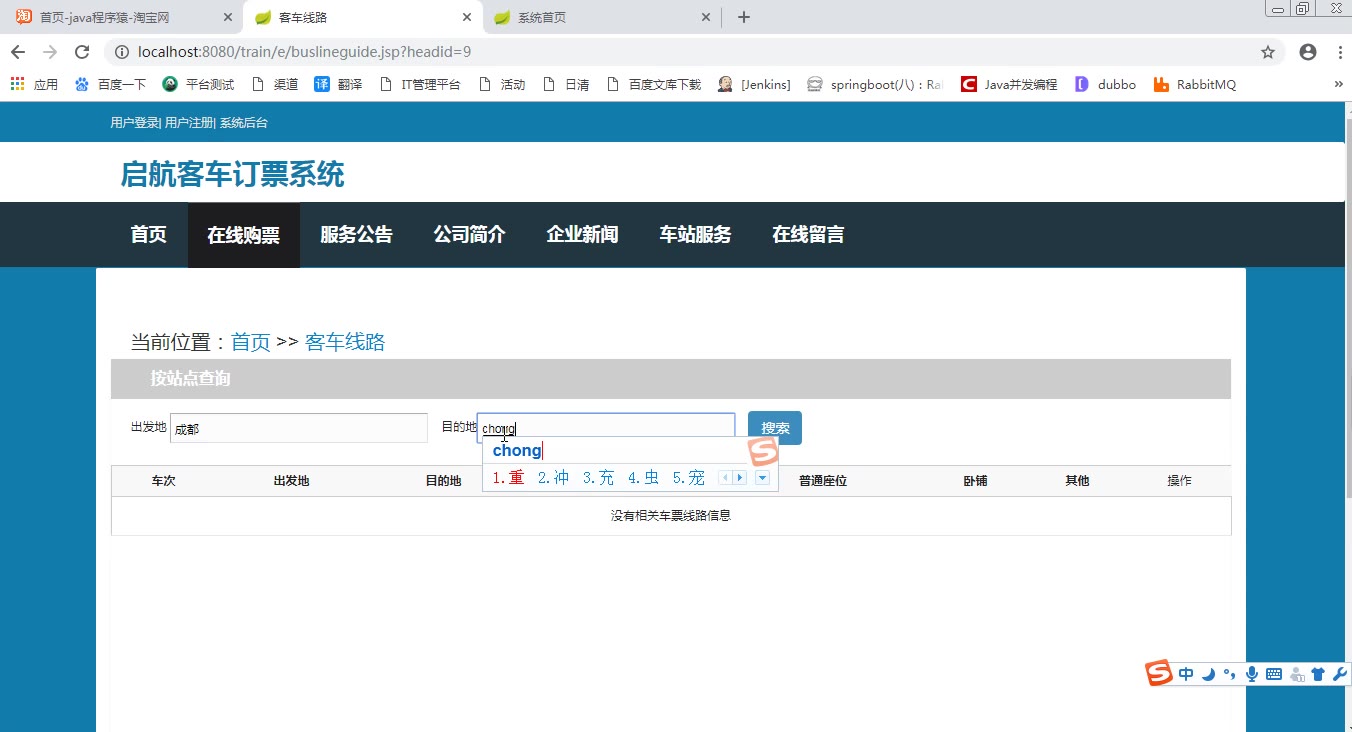
Task: Open the 用户登录 link
Action: 134,123
